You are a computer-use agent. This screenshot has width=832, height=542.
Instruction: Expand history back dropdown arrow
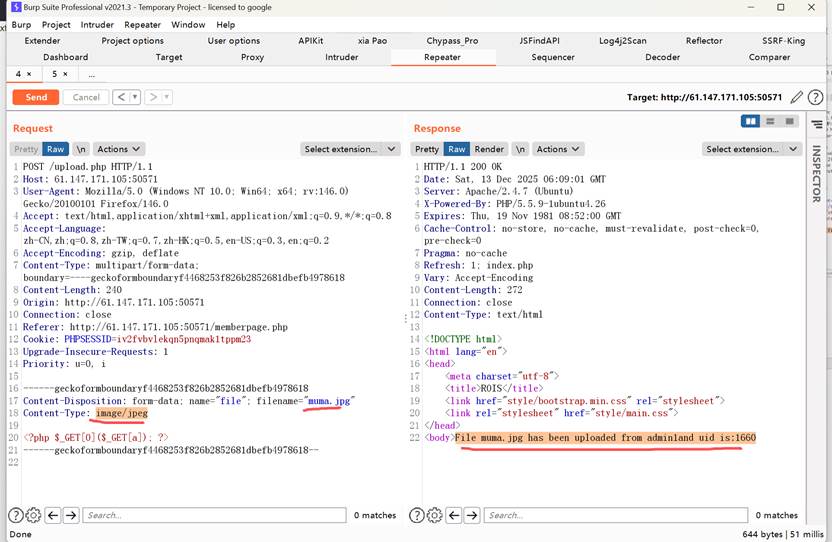click(135, 97)
